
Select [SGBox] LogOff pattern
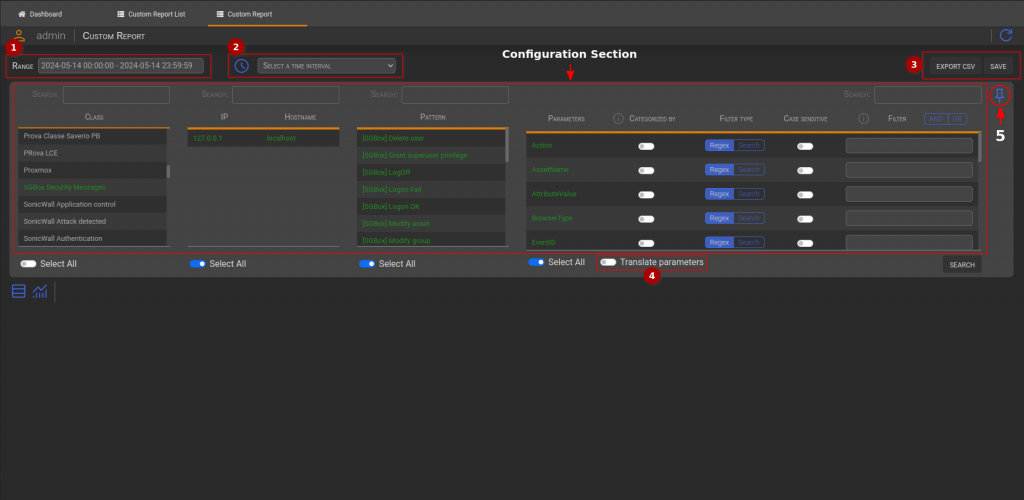pyautogui.click(x=431, y=172)
